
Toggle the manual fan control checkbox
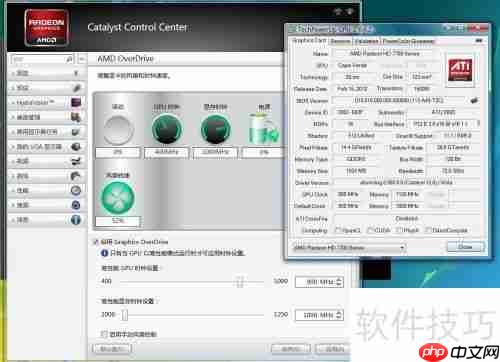[x=104, y=334]
